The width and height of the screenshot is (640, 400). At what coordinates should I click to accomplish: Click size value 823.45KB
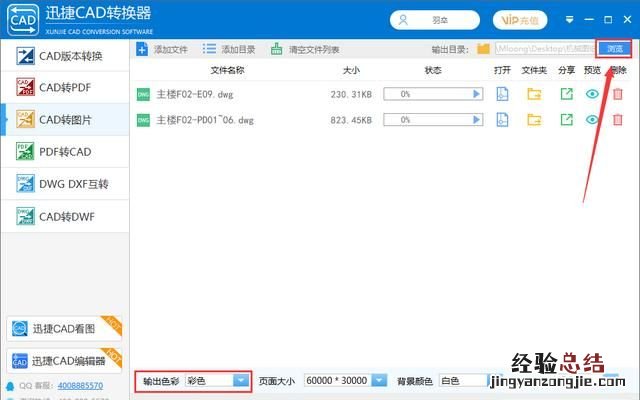(351, 120)
